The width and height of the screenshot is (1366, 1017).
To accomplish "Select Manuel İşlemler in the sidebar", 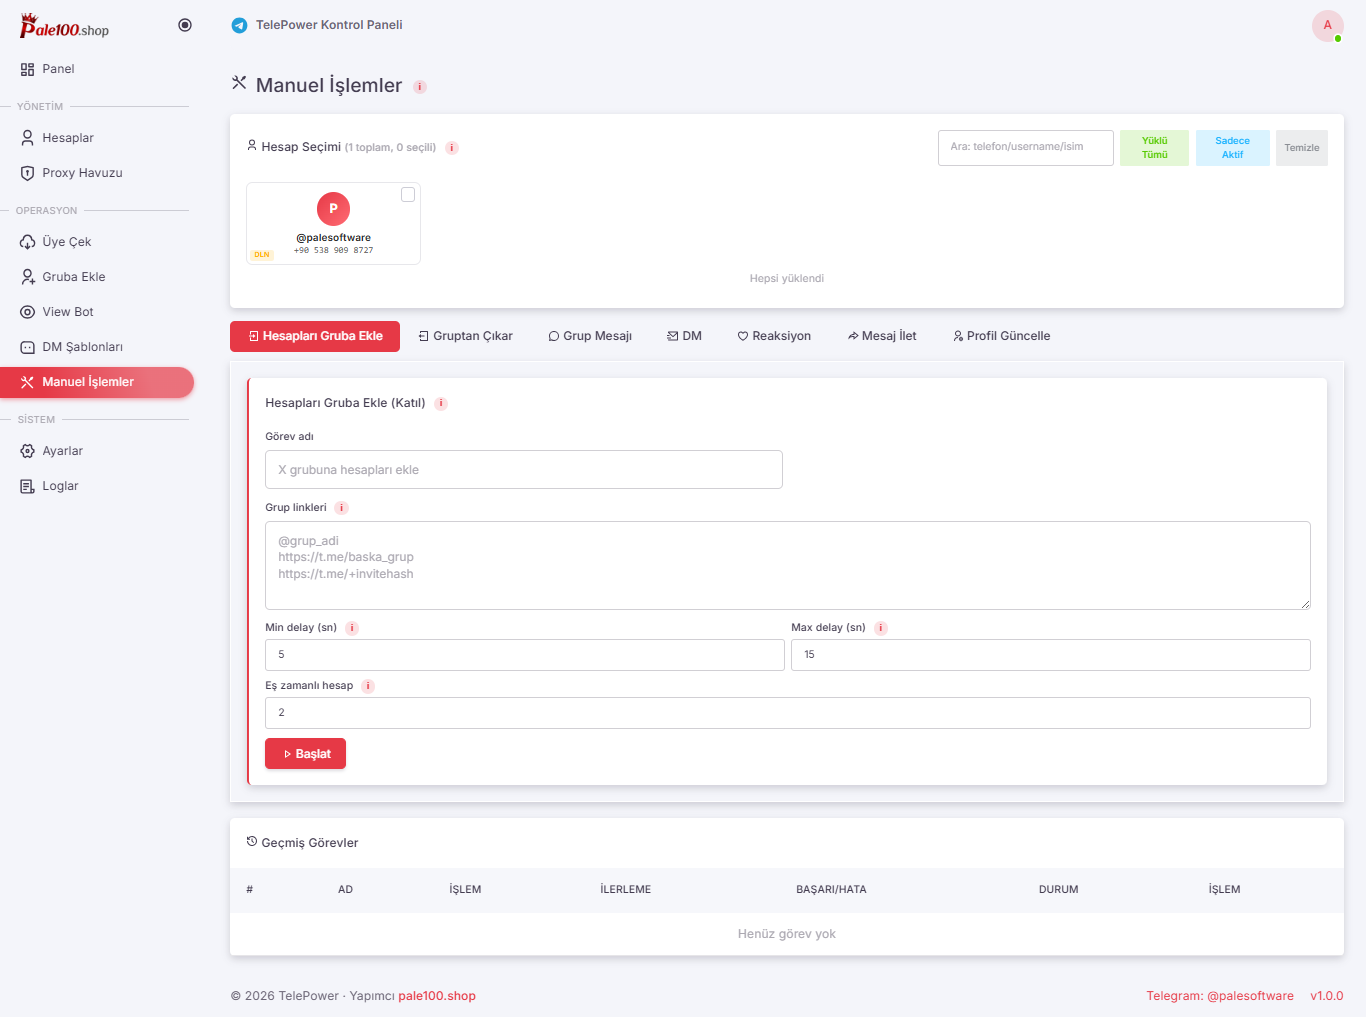I will pyautogui.click(x=97, y=382).
